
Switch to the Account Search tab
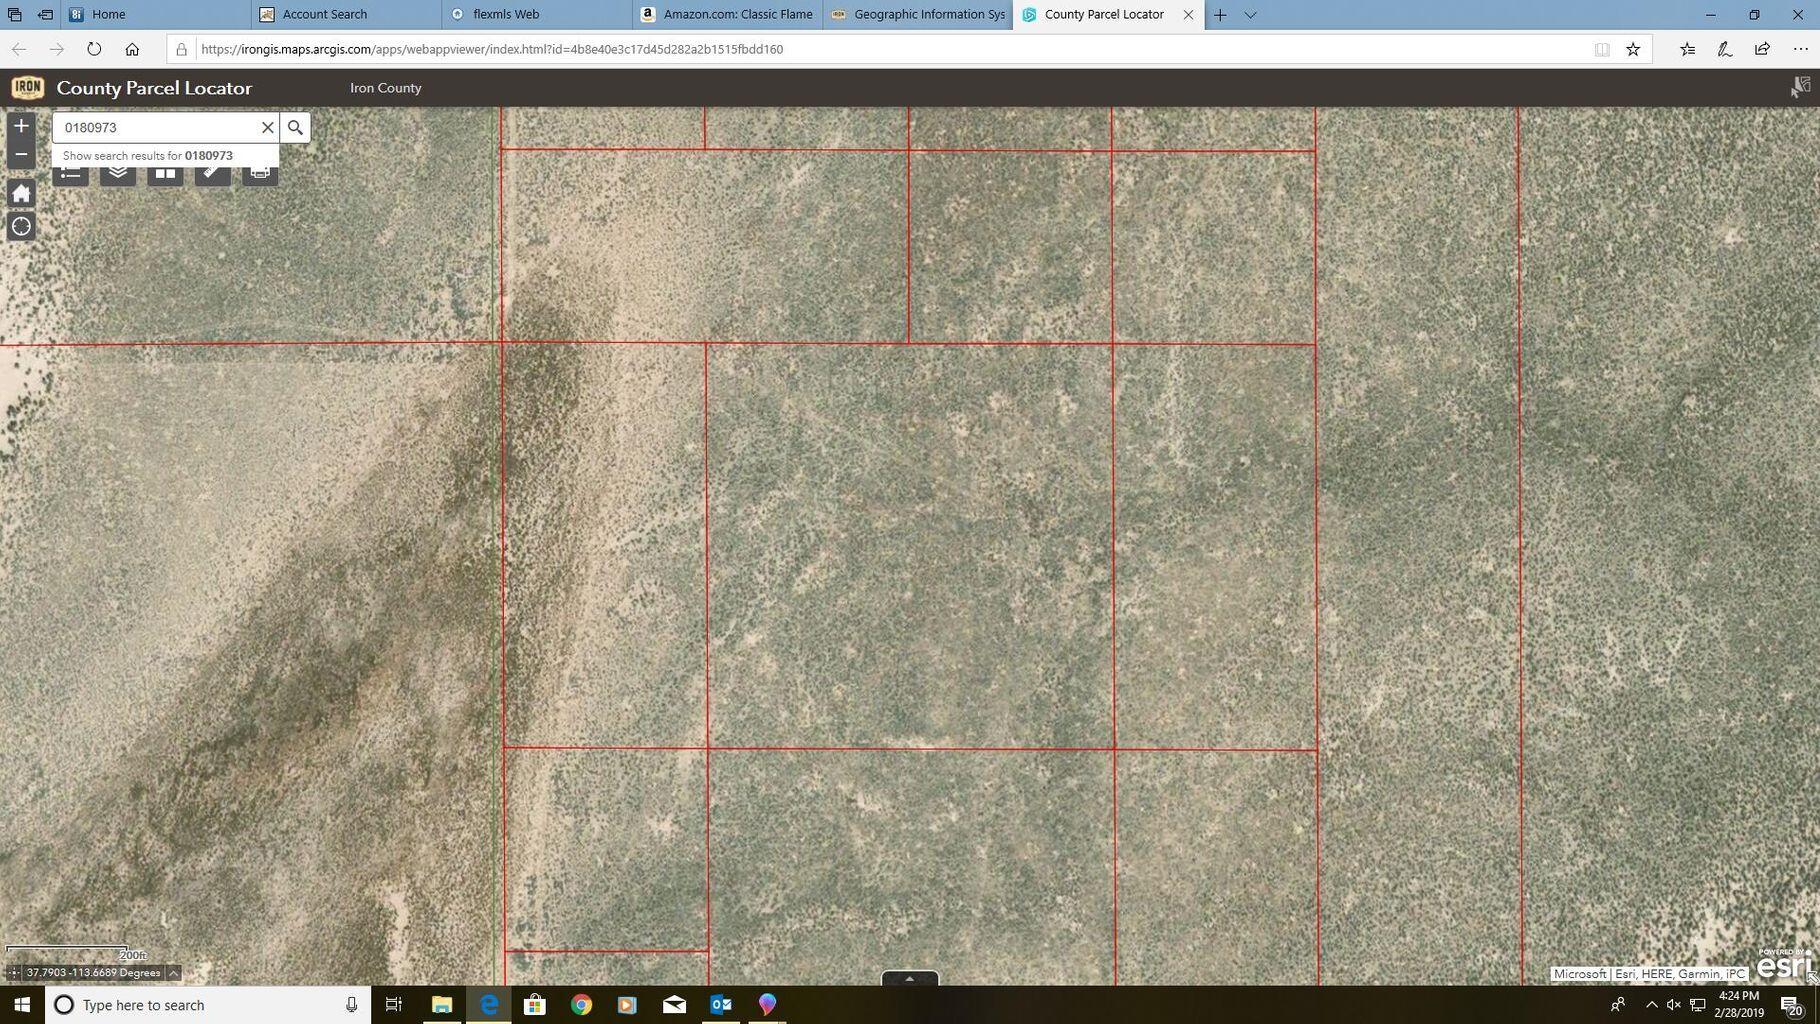(324, 14)
